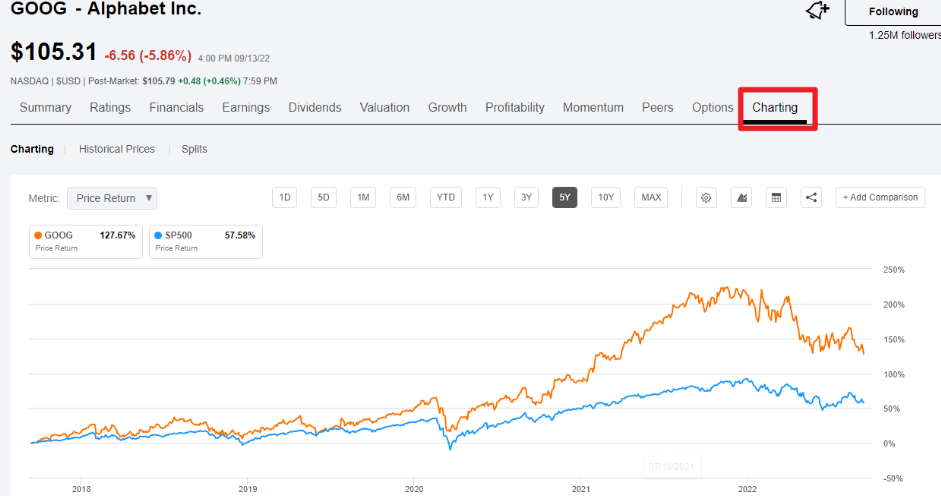The height and width of the screenshot is (496, 941).
Task: Open the Ratings tab
Action: pos(110,107)
